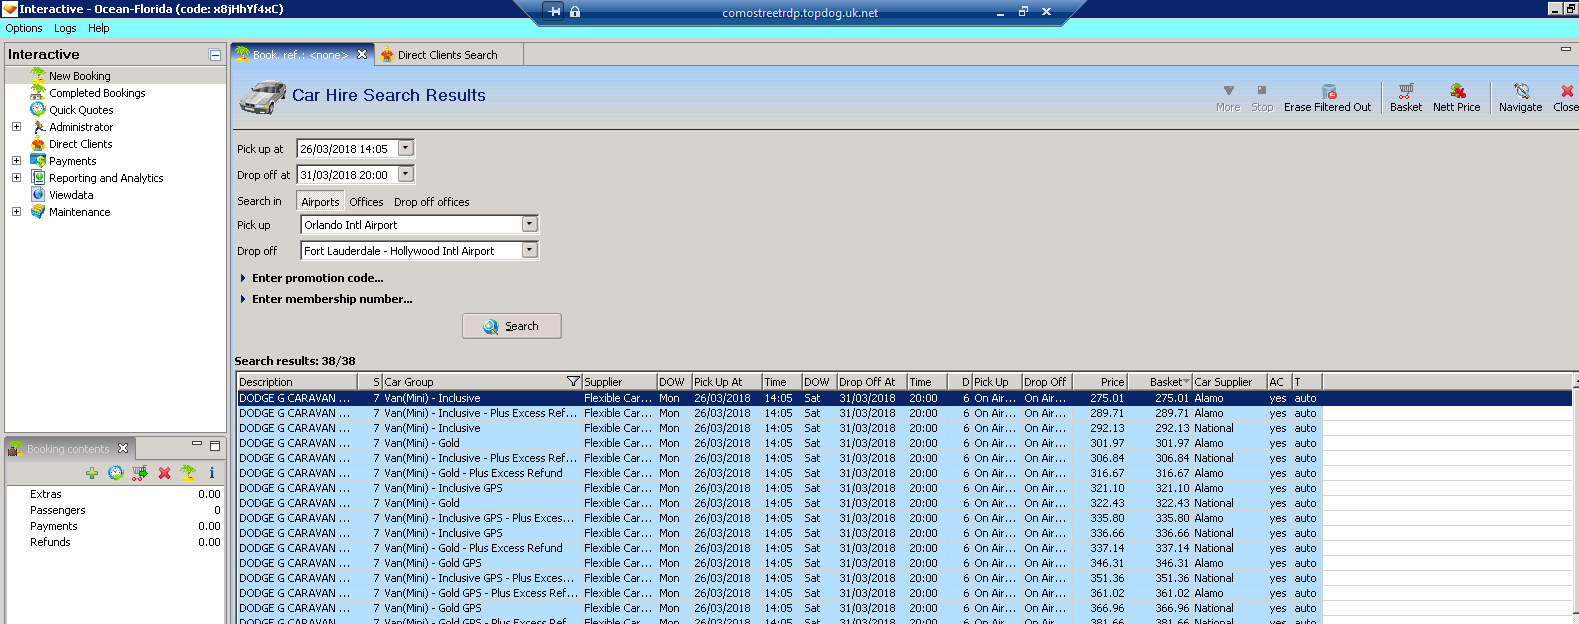
Task: Expand the Payments tree node
Action: pos(16,161)
